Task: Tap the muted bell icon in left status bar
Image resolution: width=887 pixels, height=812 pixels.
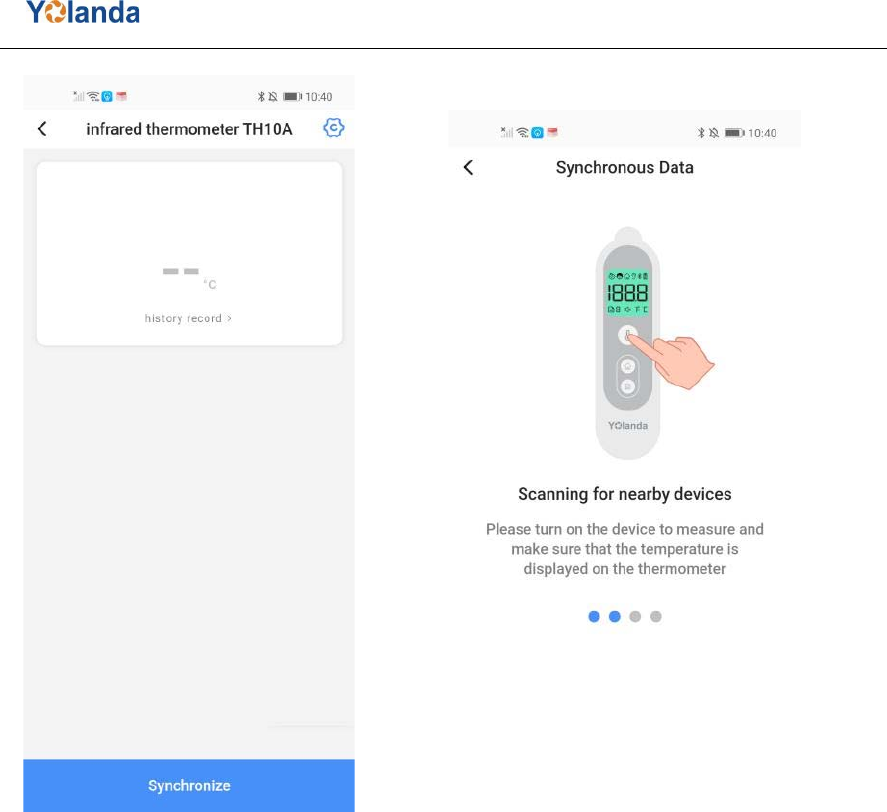Action: pos(273,97)
